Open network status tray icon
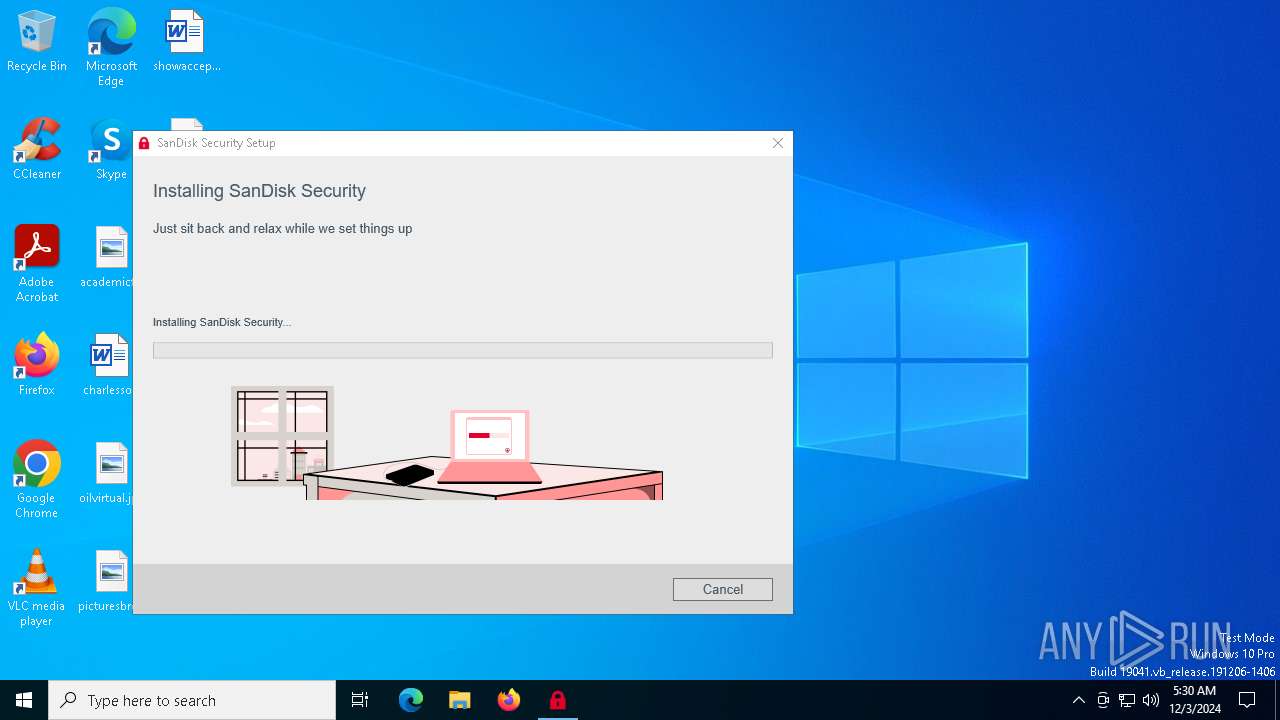The width and height of the screenshot is (1280, 720). click(x=1127, y=700)
